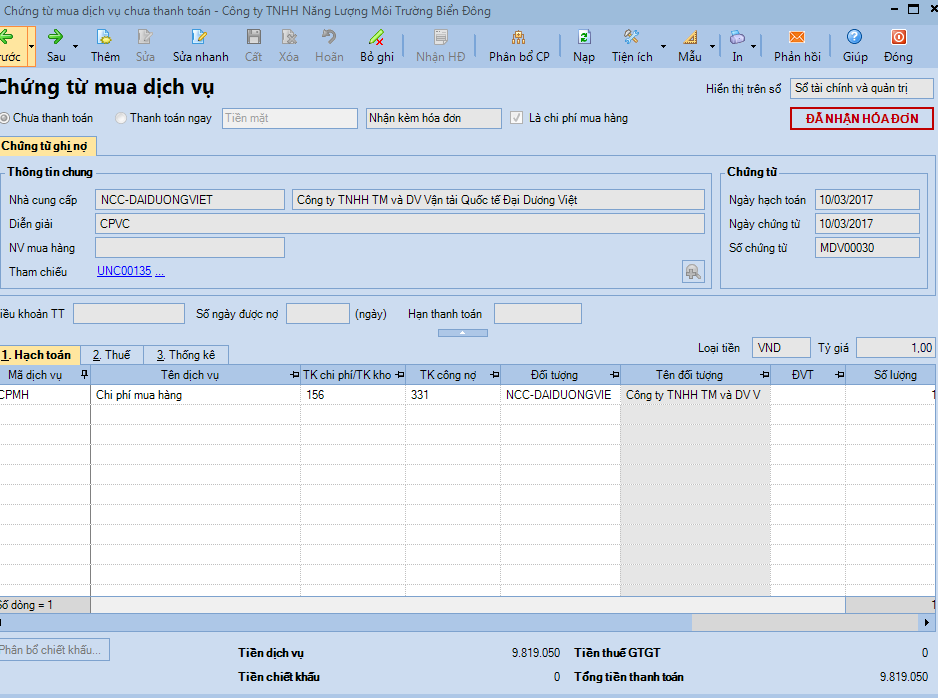
Task: Switch to the 3. Thống kê tab
Action: 185,355
